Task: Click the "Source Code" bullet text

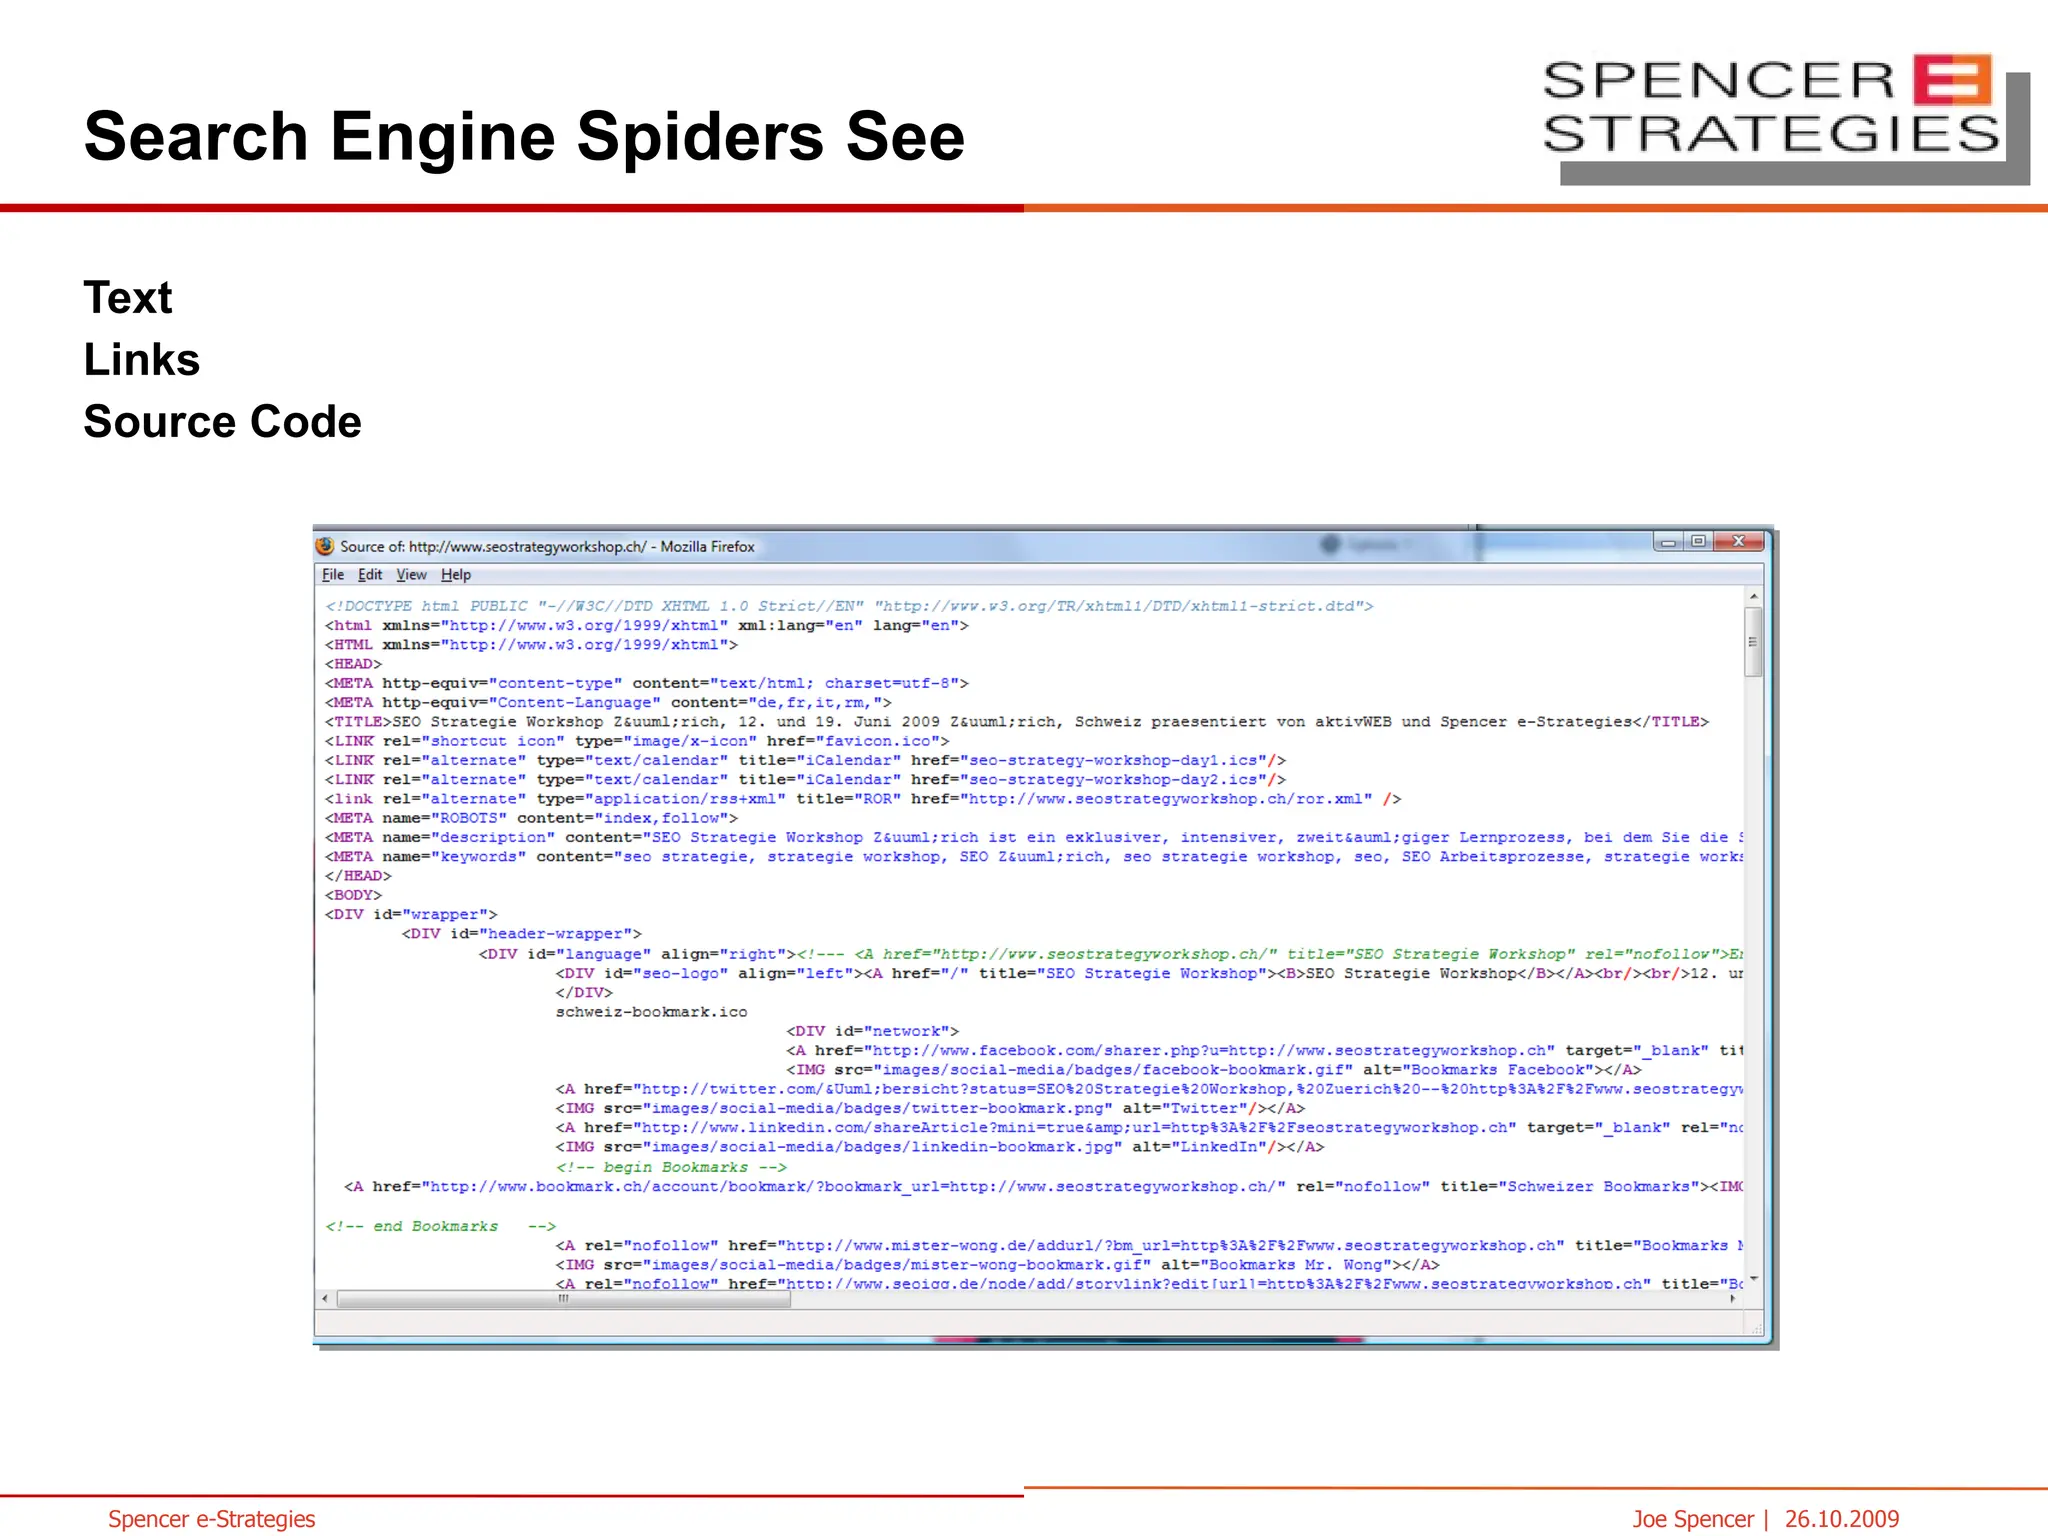Action: pos(223,422)
